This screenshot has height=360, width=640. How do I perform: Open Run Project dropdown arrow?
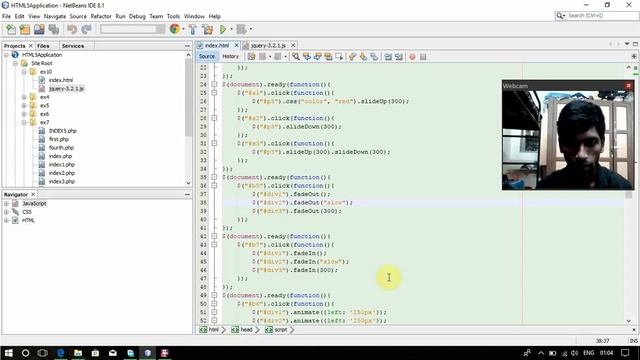(x=231, y=29)
